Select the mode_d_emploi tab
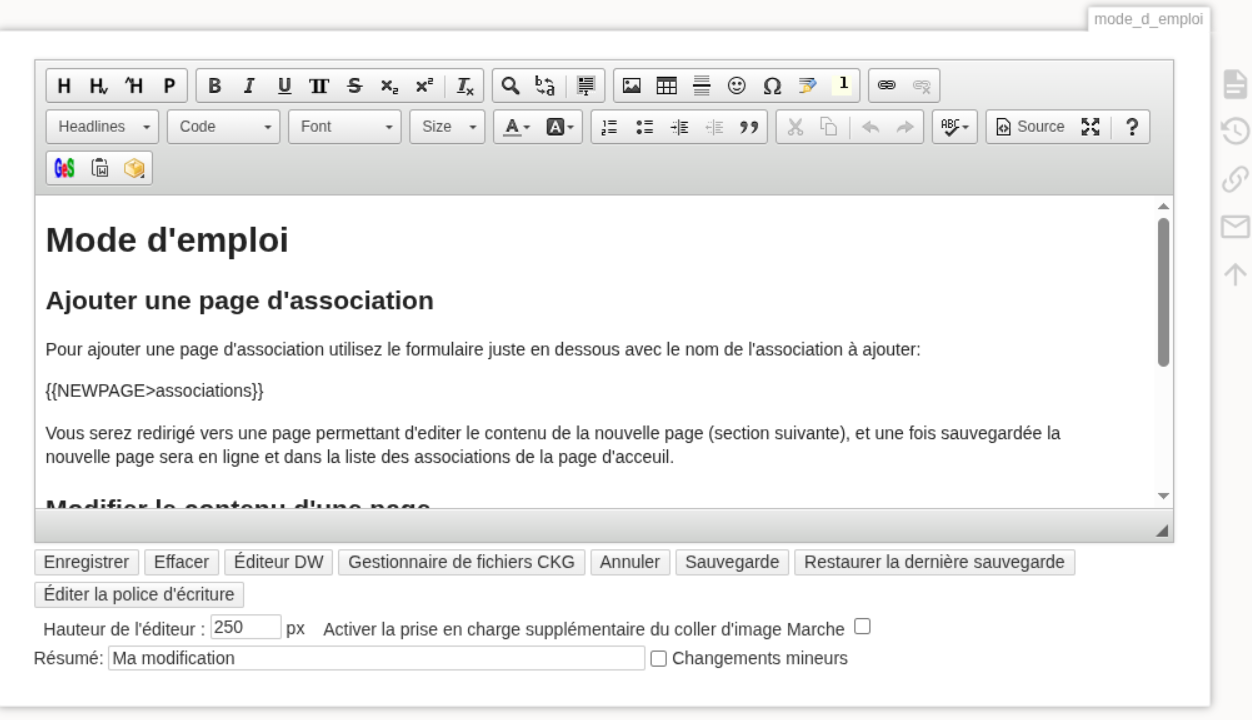 tap(1148, 19)
